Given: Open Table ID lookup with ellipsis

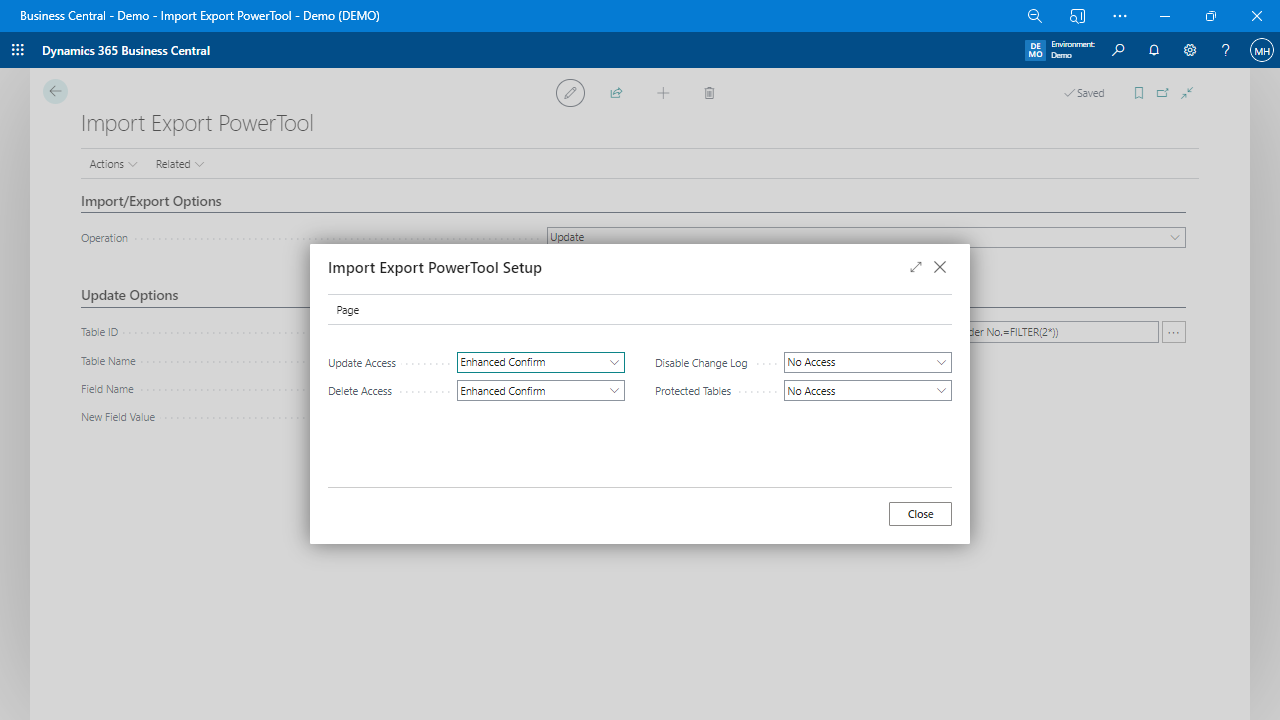Looking at the screenshot, I should click(1173, 331).
